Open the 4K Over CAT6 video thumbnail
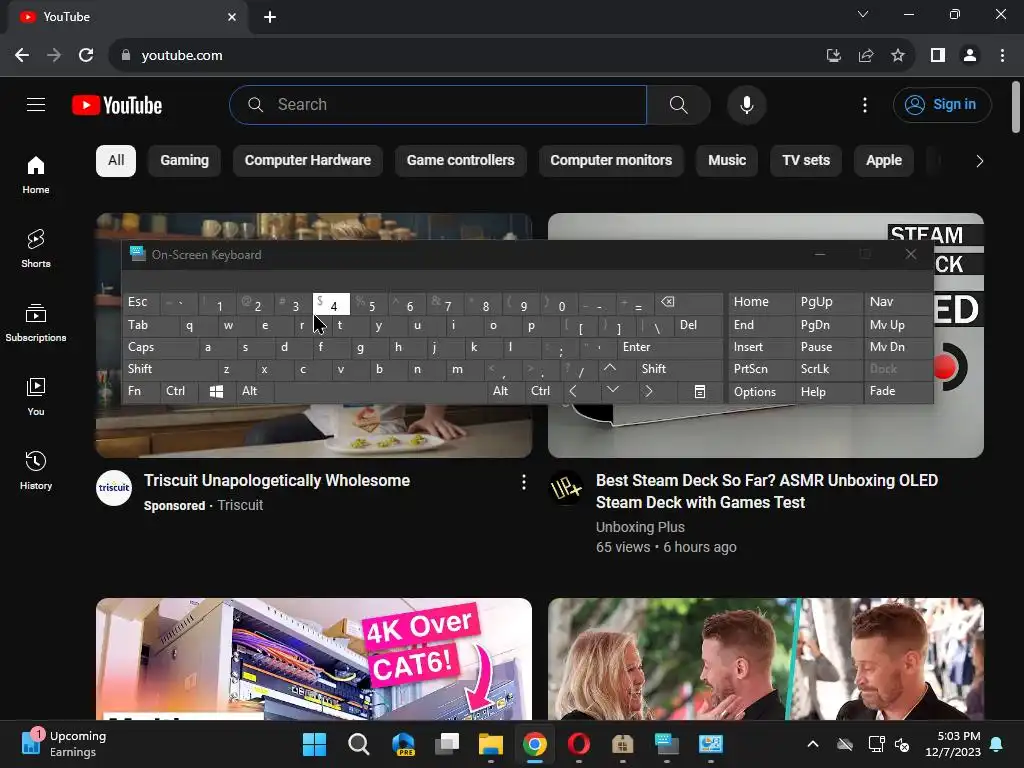The width and height of the screenshot is (1024, 768). coord(313,659)
